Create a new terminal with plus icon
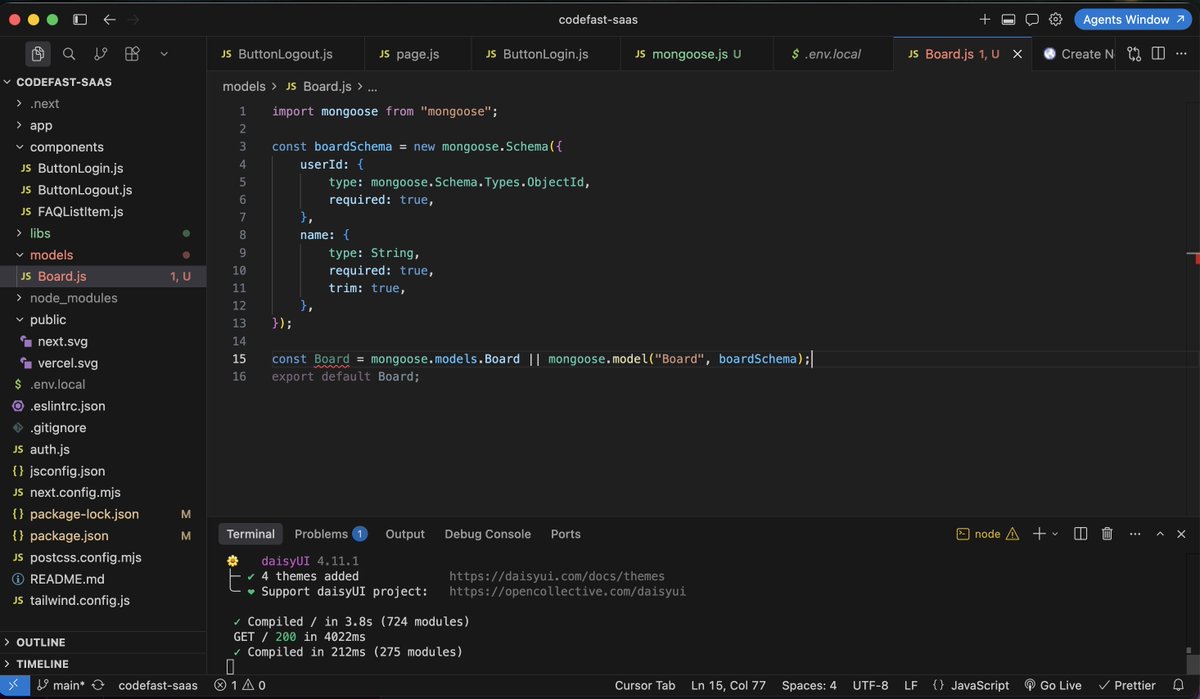Image resolution: width=1200 pixels, height=699 pixels. coord(1039,534)
